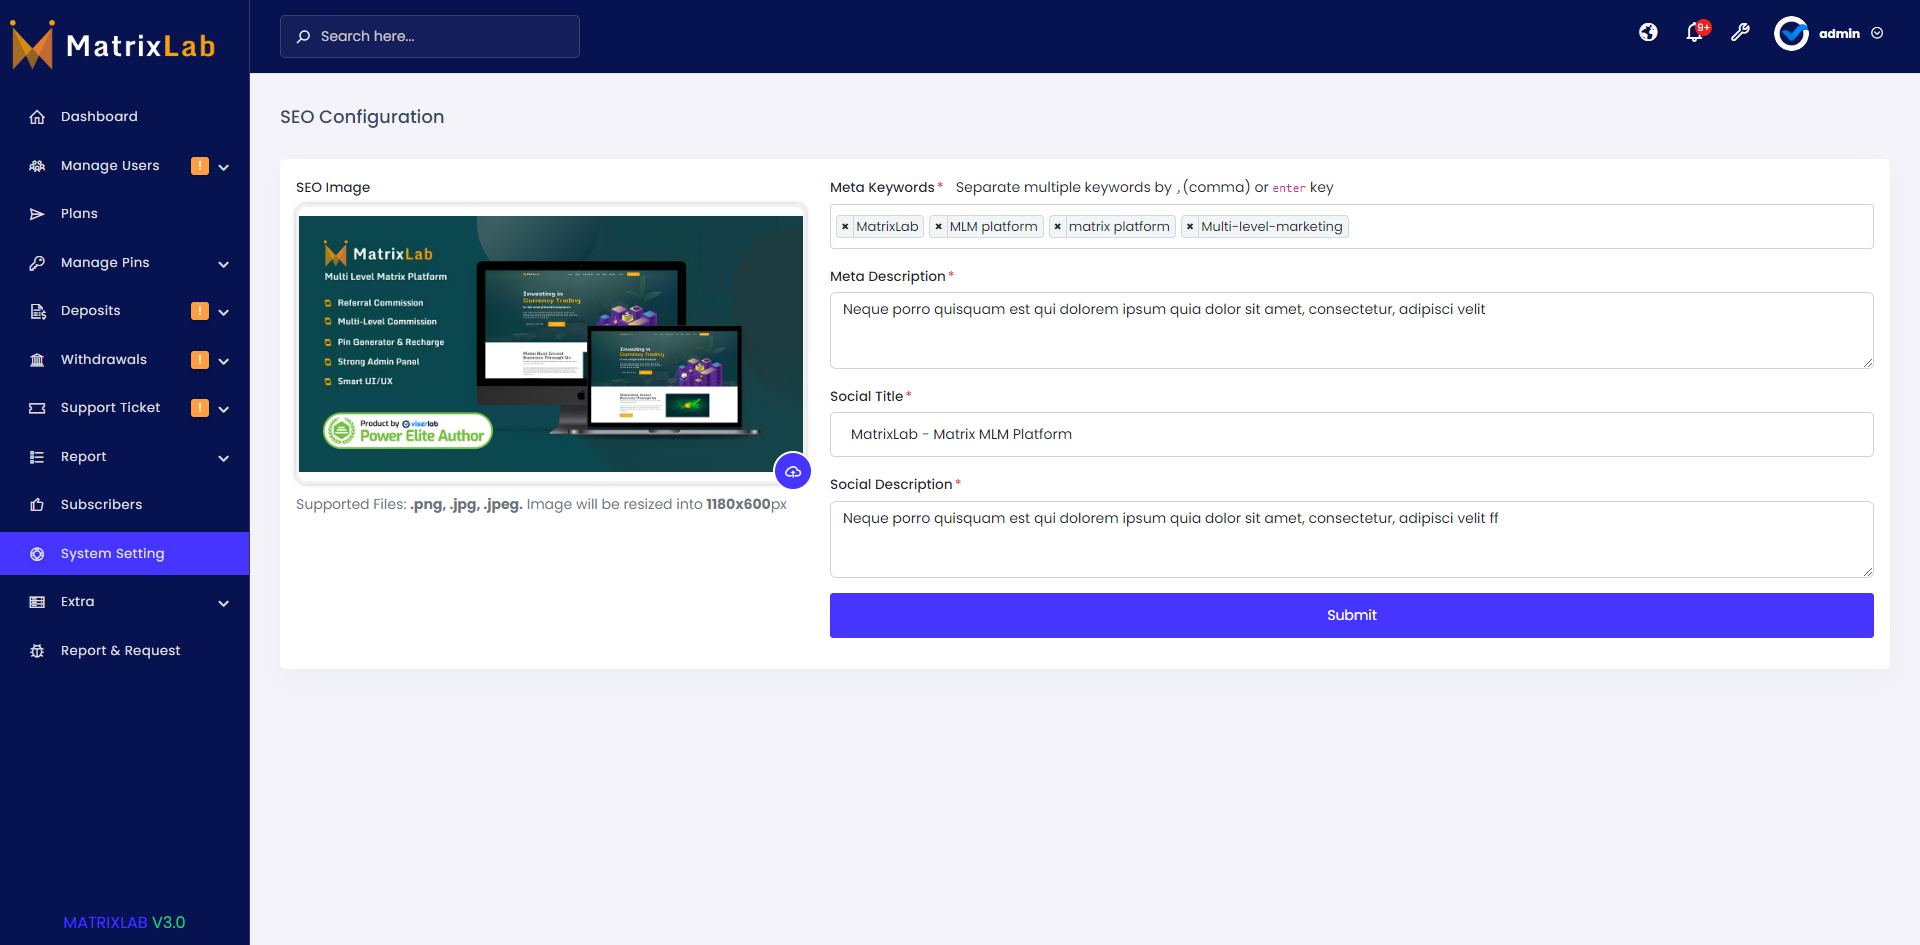Open the language globe icon

tap(1648, 32)
